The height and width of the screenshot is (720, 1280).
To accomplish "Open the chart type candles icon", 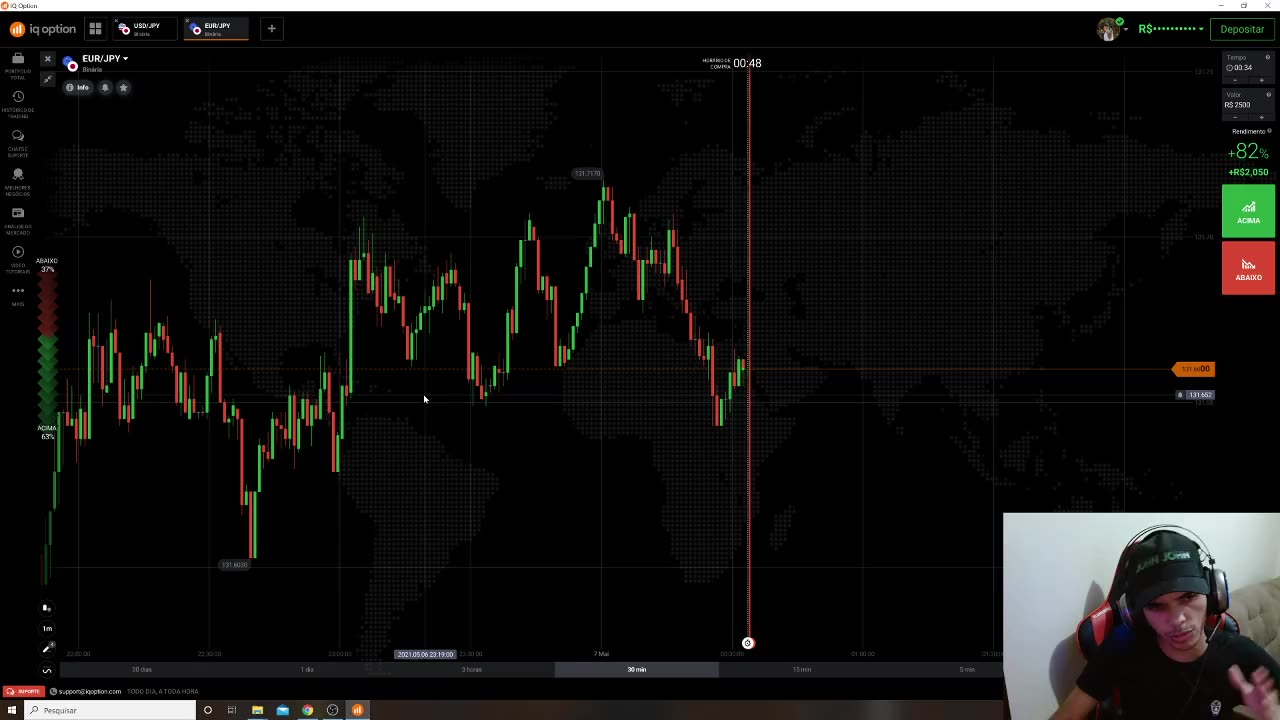I will click(46, 608).
